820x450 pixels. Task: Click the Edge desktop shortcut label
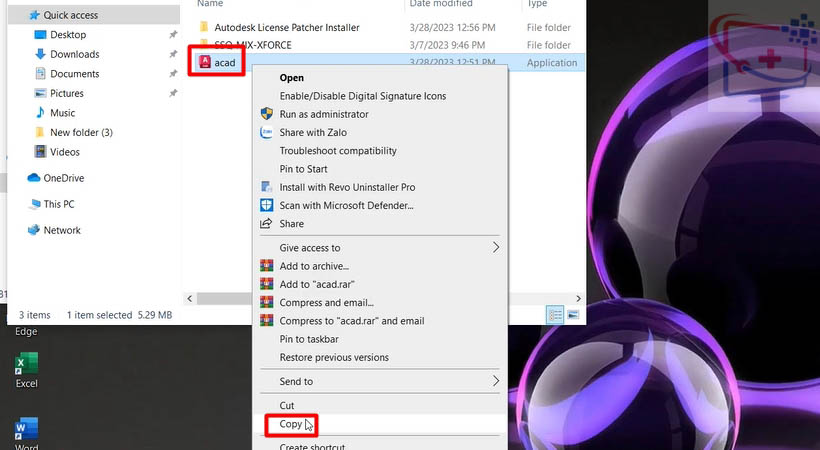tap(26, 332)
